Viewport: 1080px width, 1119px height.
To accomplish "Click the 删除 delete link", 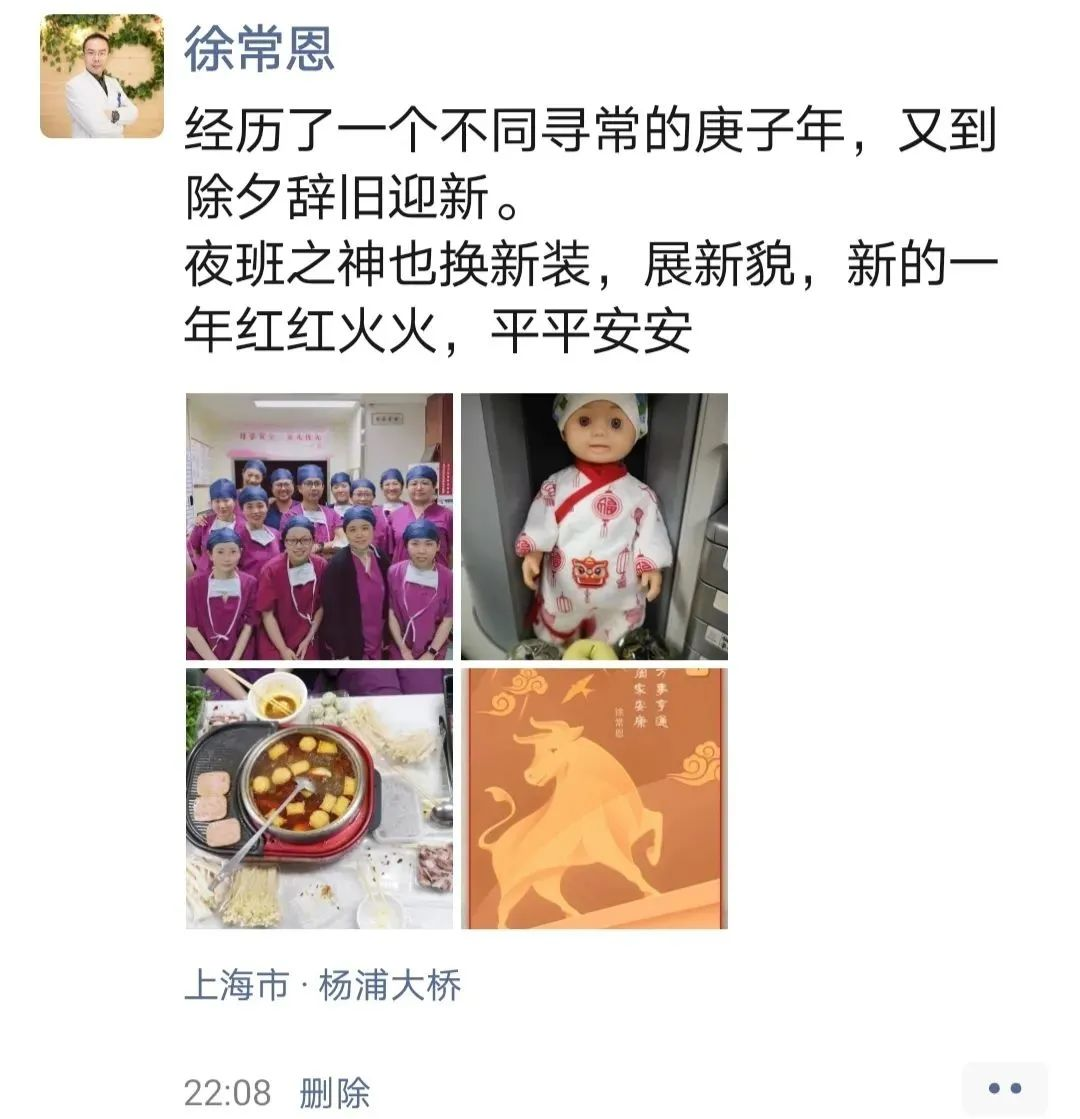I will 335,1093.
